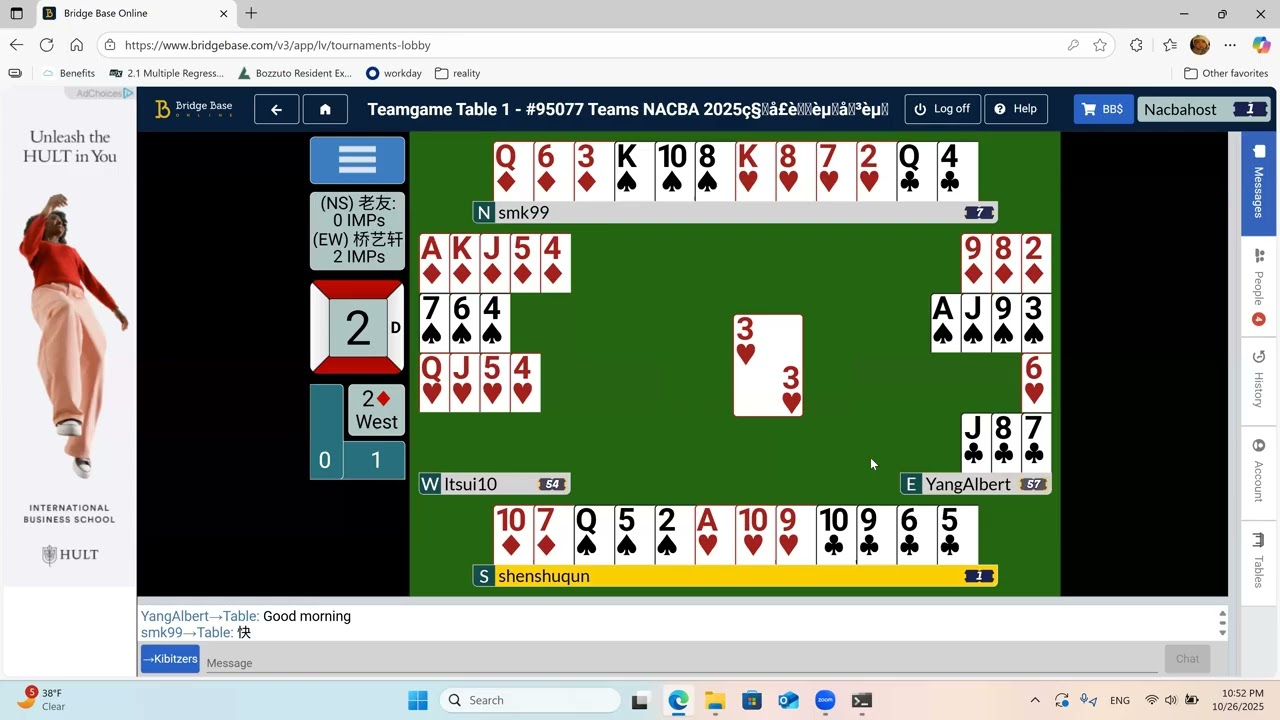Click the 3 of hearts played card
The width and height of the screenshot is (1280, 720).
(768, 365)
